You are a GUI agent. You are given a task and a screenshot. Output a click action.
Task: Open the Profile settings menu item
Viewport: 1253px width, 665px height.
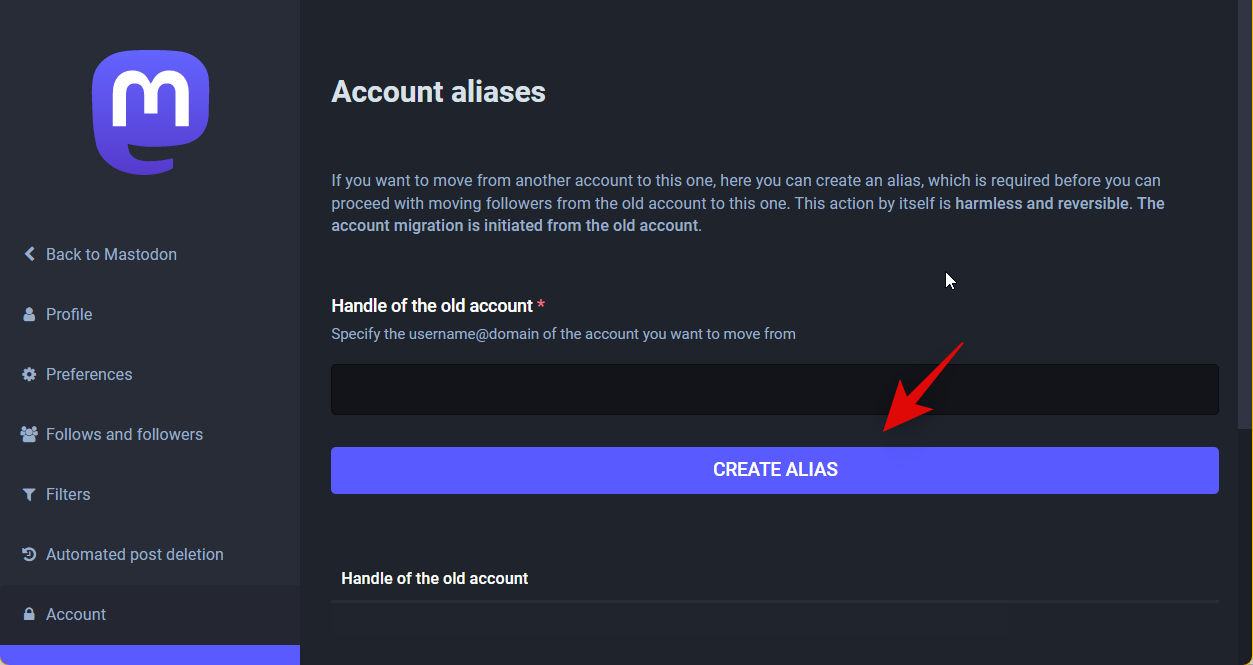coord(69,314)
